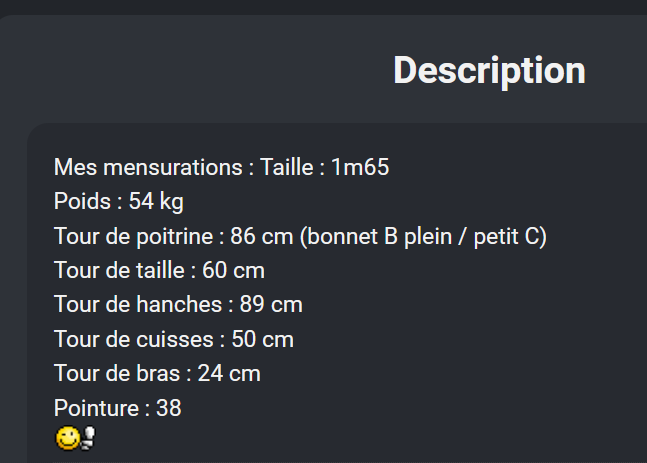Select the '60 cm' waist value
Image resolution: width=647 pixels, height=463 pixels.
233,271
